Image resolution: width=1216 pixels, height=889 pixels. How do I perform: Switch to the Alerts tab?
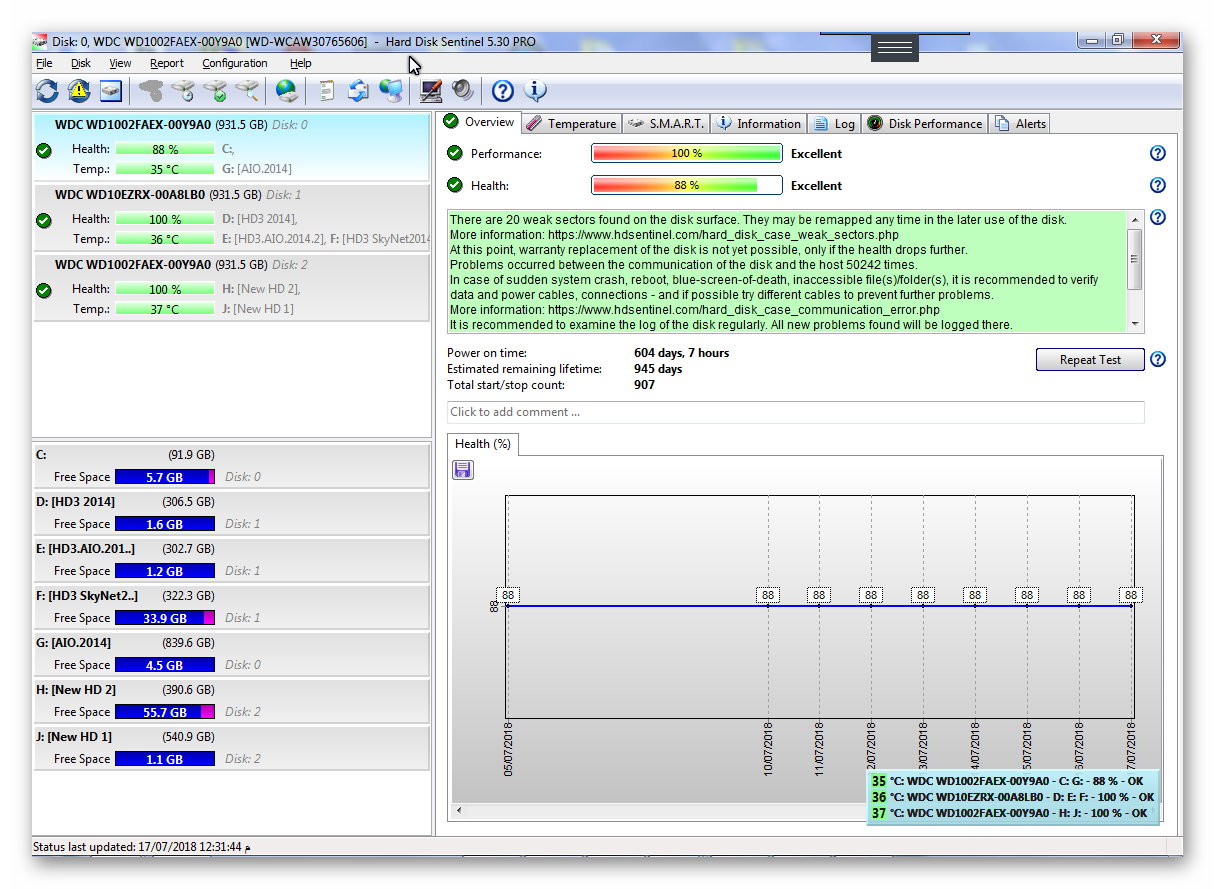point(1020,124)
